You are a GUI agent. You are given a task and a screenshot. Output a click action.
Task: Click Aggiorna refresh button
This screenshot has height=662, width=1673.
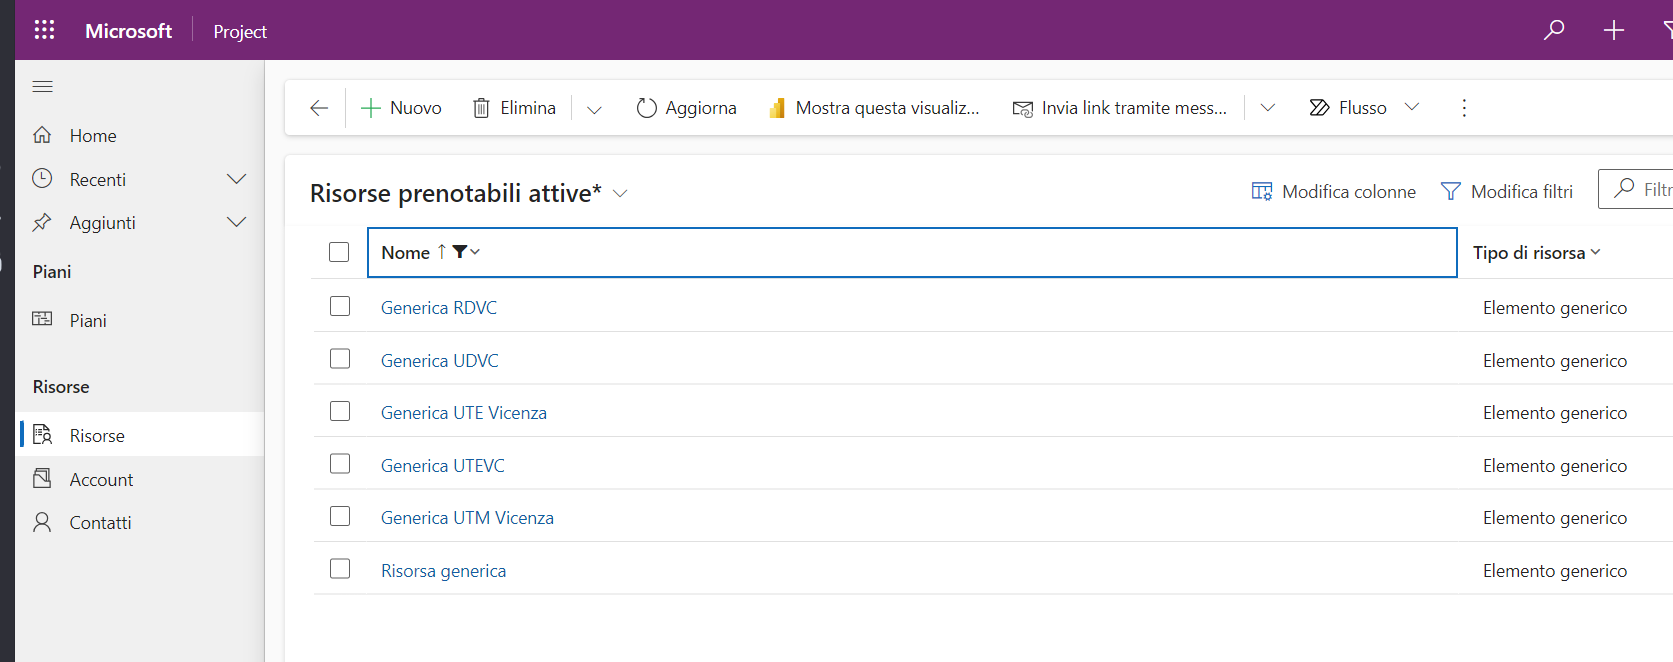coord(687,108)
